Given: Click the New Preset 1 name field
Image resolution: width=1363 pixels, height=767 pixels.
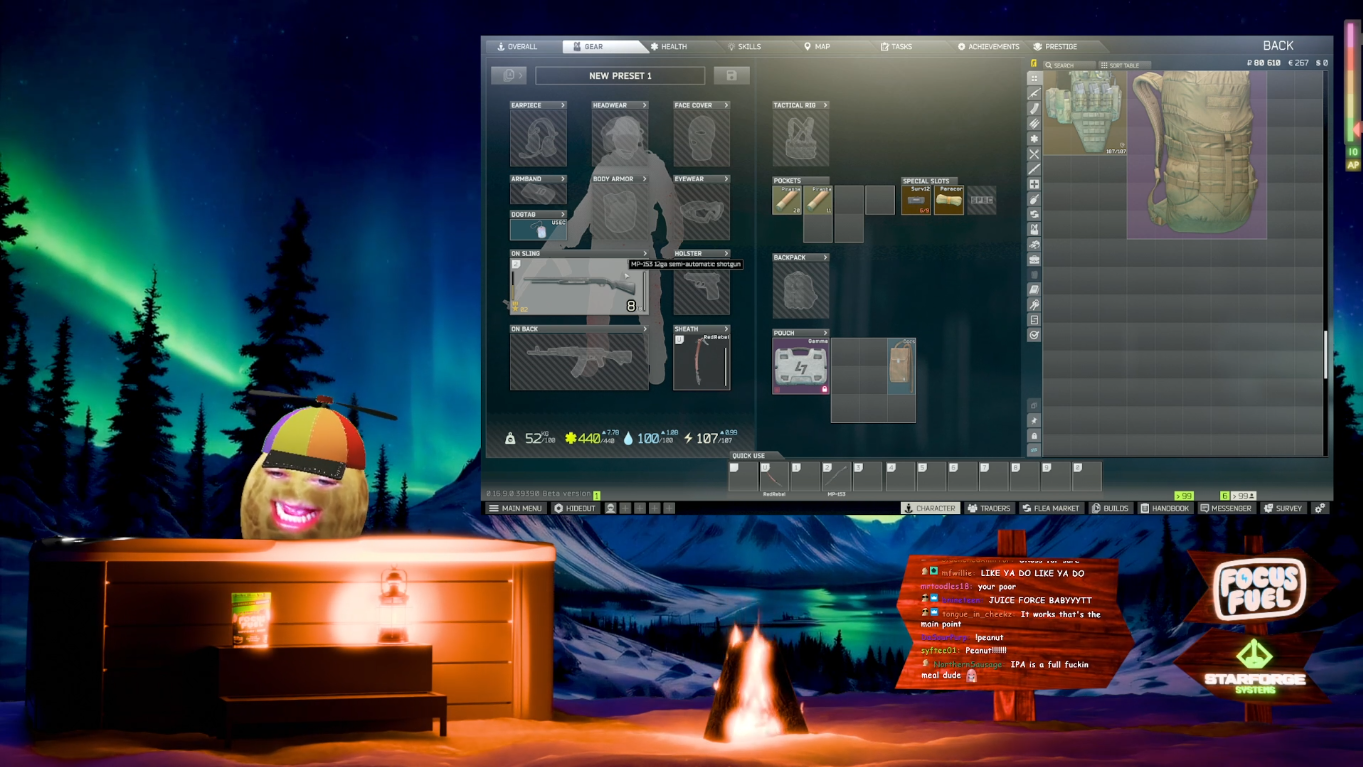Looking at the screenshot, I should 620,76.
